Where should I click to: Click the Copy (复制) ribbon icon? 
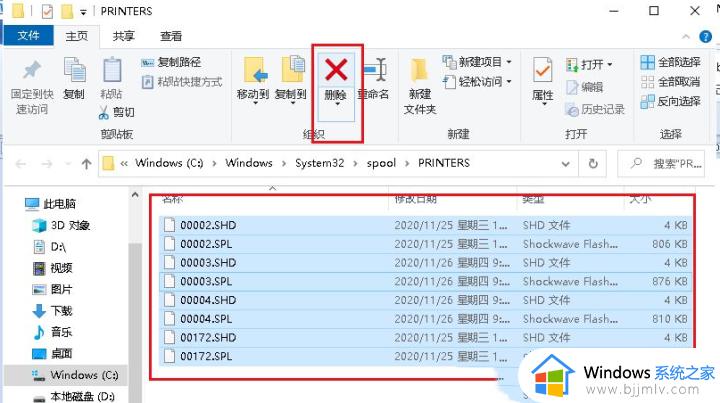tap(74, 70)
